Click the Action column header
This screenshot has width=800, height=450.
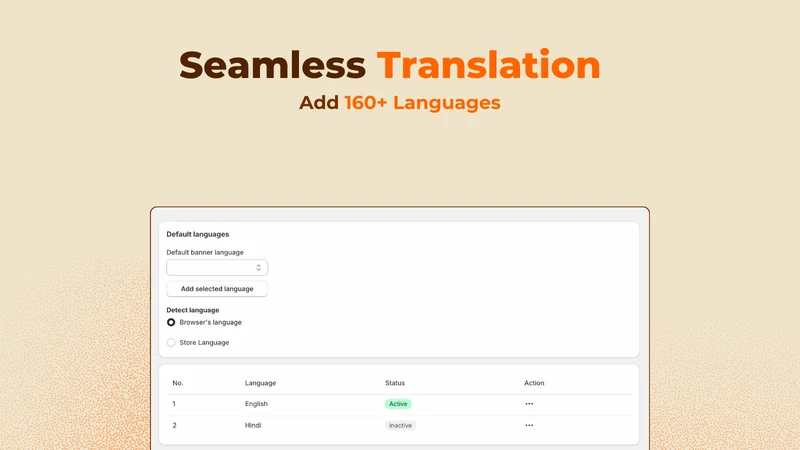[534, 383]
